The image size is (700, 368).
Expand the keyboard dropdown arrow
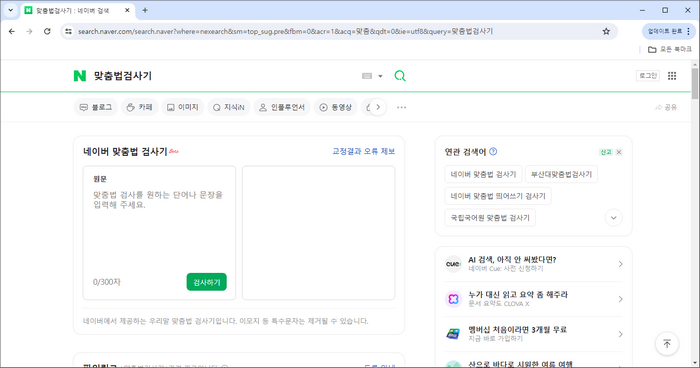tap(380, 76)
